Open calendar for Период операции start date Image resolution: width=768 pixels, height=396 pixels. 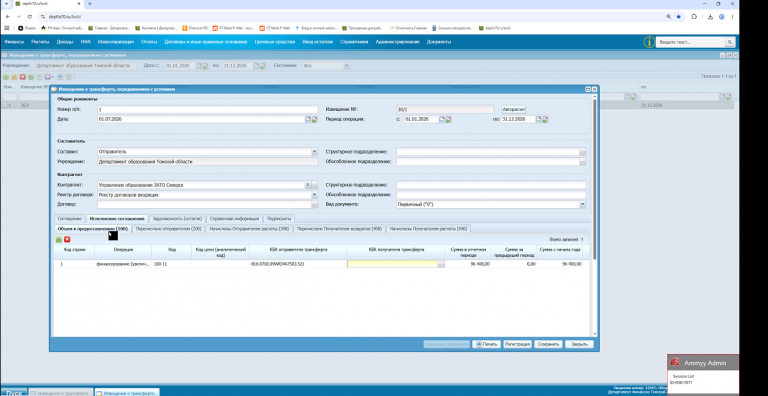(x=442, y=119)
